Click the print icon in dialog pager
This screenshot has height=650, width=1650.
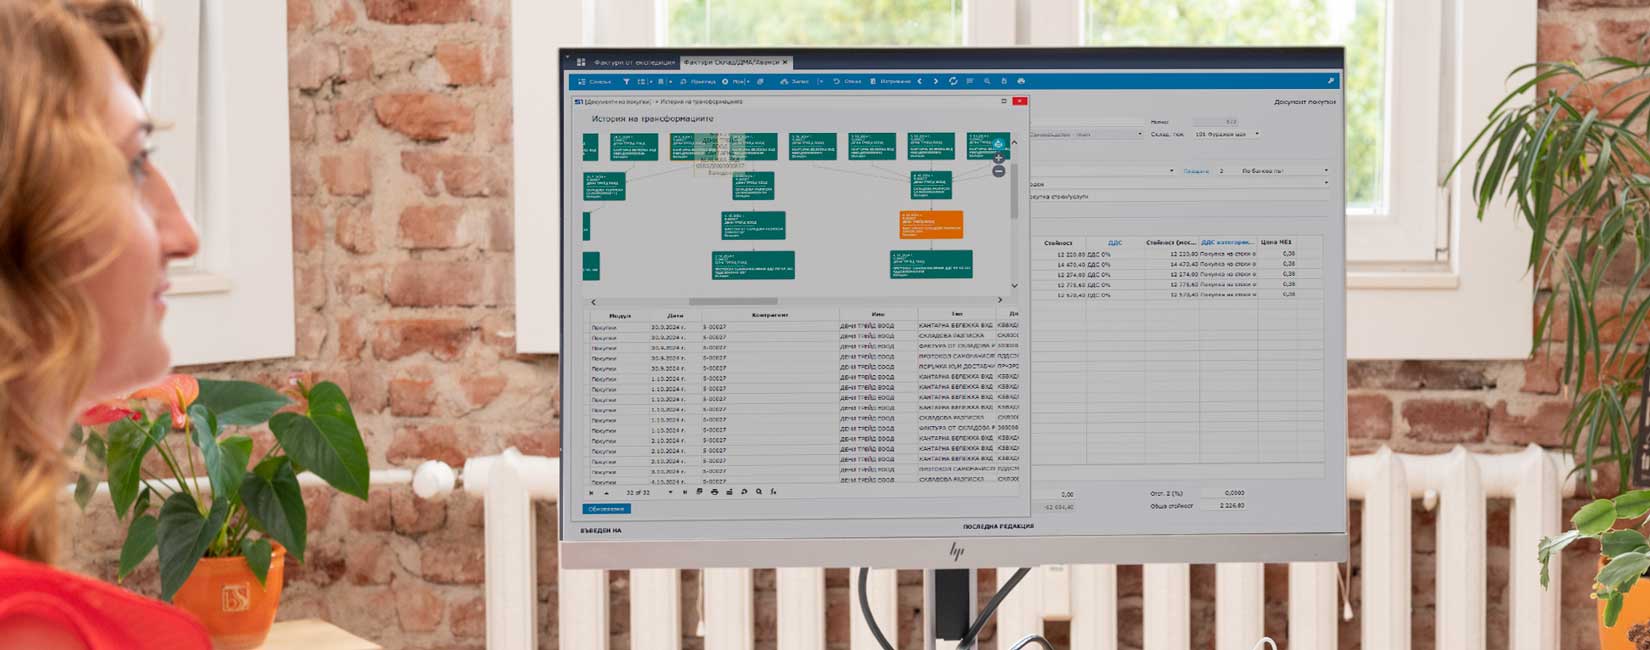(x=714, y=492)
